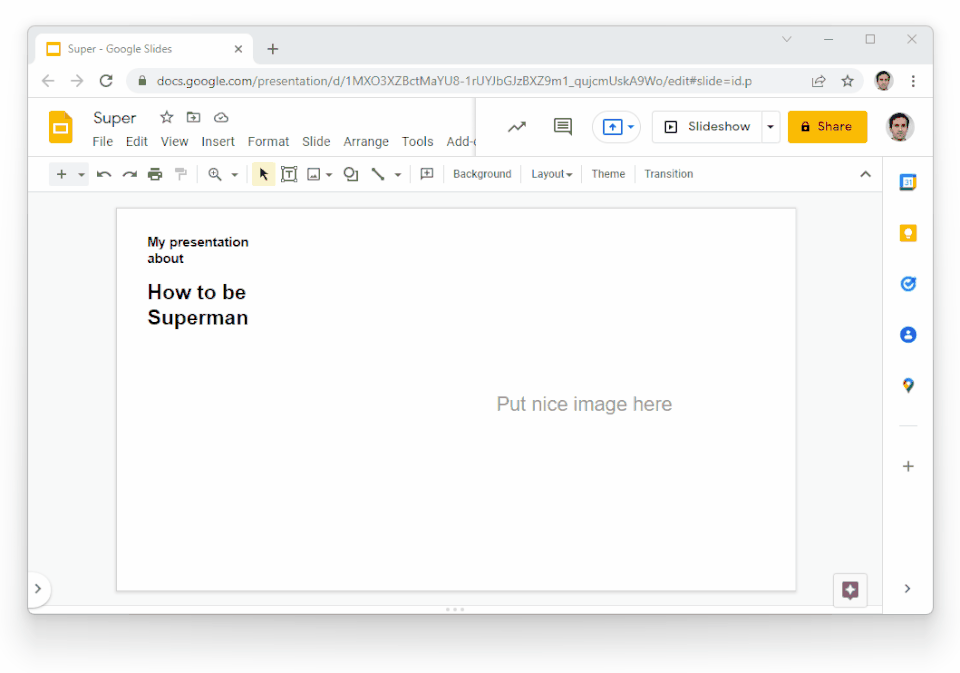Screen dimensions: 960x673
Task: Open Google account avatar in Slides header
Action: [x=899, y=127]
